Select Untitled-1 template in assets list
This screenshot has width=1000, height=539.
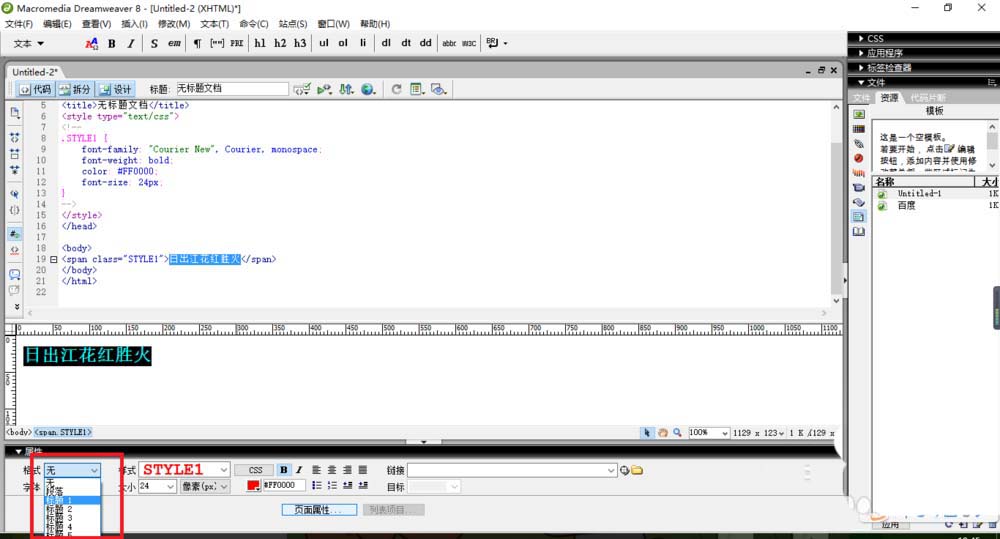click(x=919, y=193)
